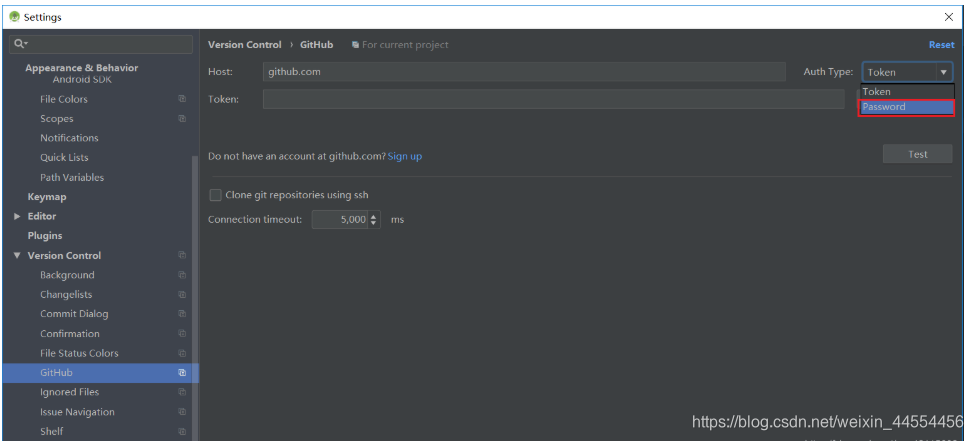Choose Token from Auth Type list

[x=907, y=92]
